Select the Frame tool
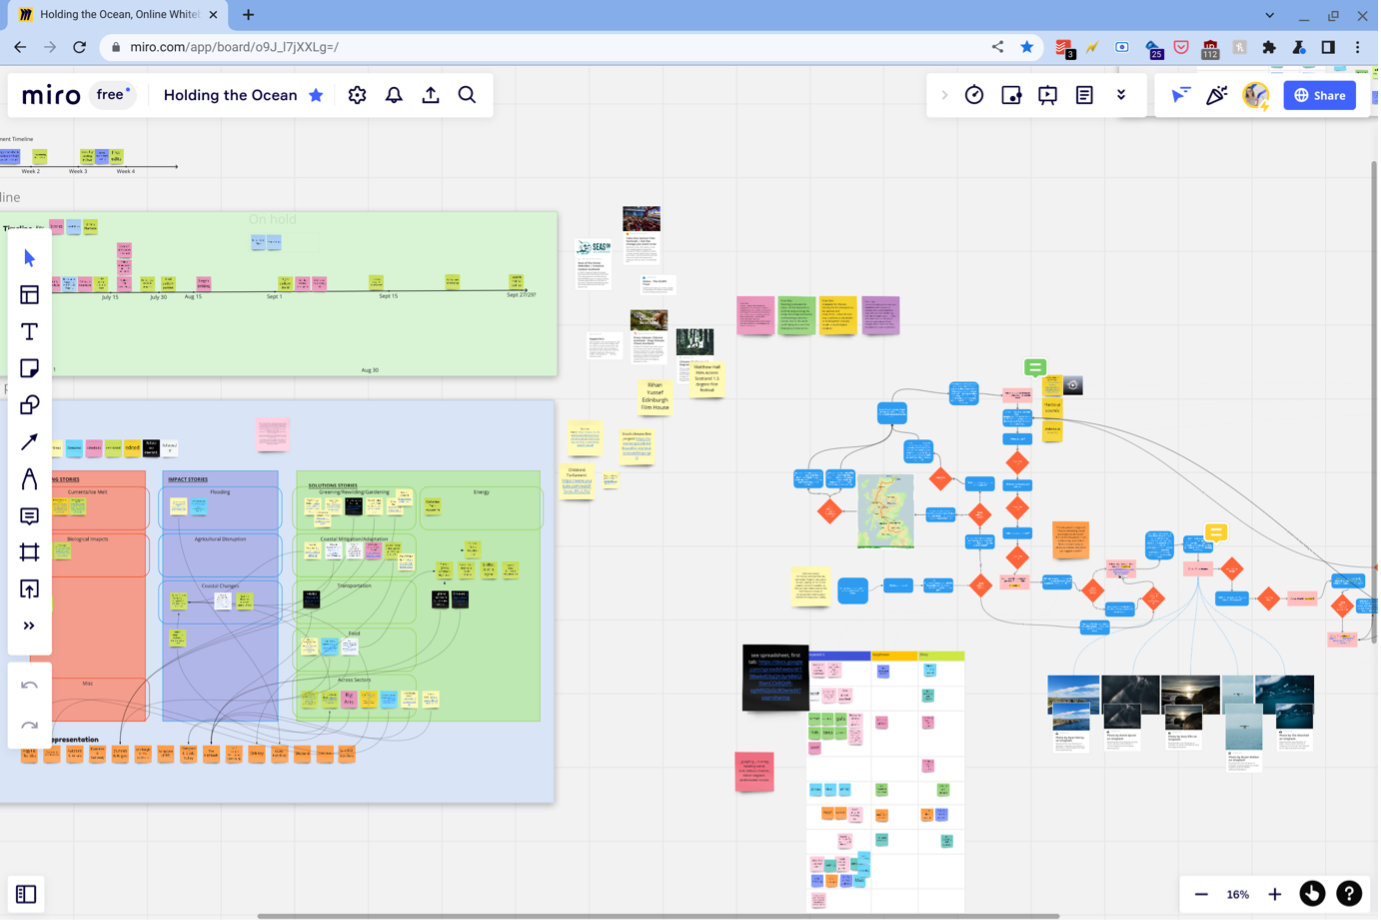Screen dimensions: 1381x922 (x=29, y=552)
